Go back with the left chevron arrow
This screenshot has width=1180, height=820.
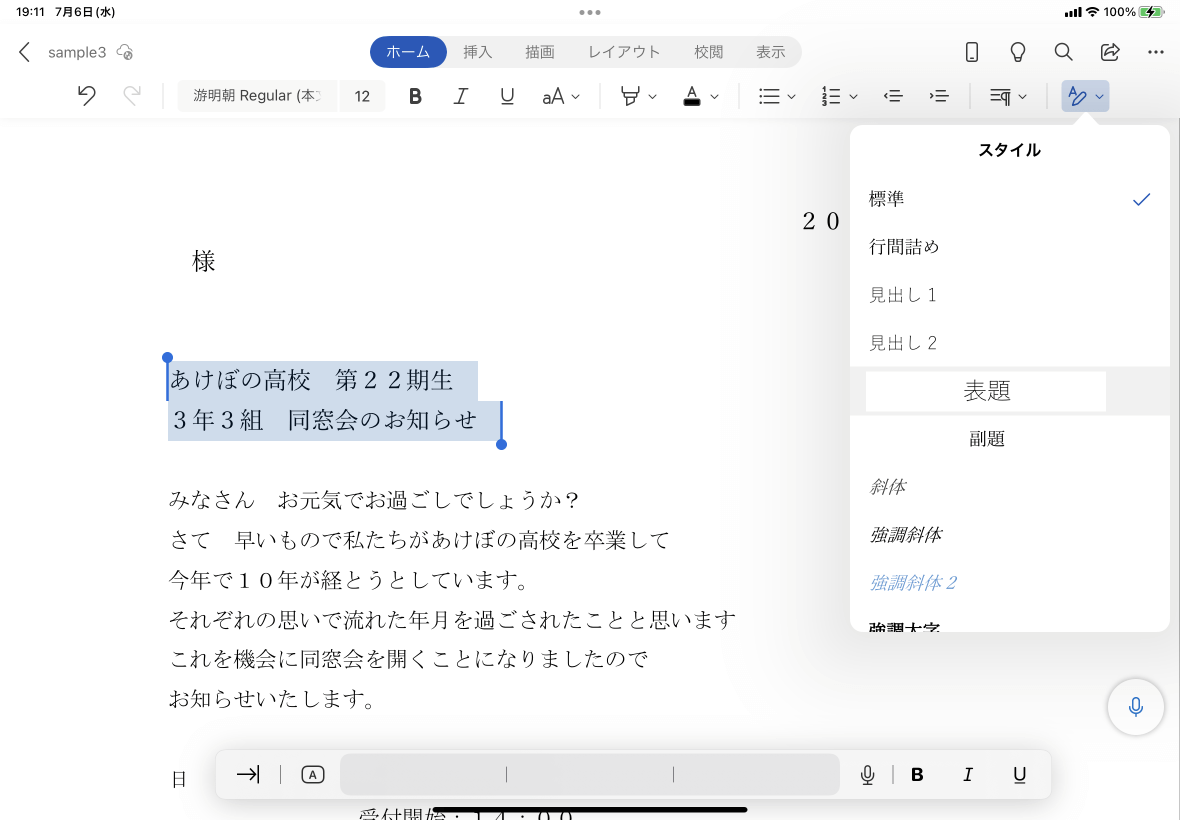pyautogui.click(x=24, y=52)
